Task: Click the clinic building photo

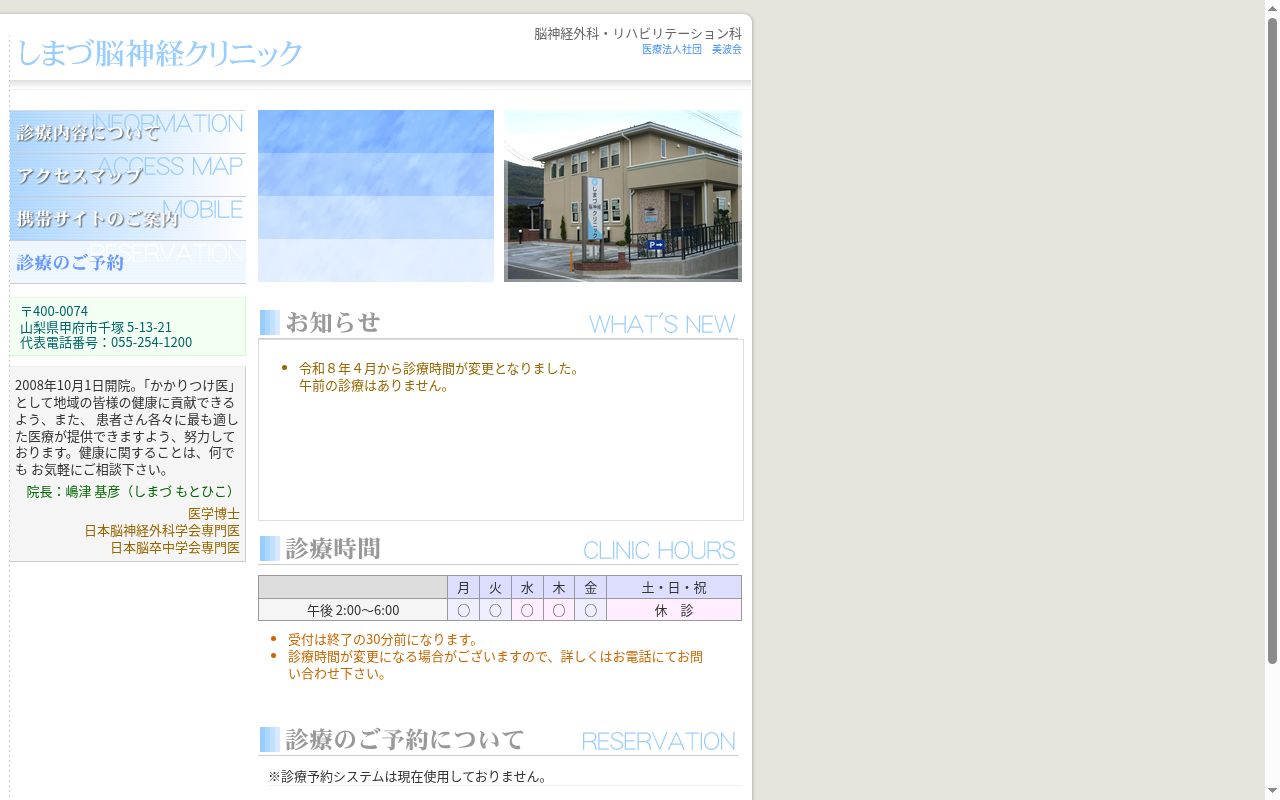Action: 623,196
